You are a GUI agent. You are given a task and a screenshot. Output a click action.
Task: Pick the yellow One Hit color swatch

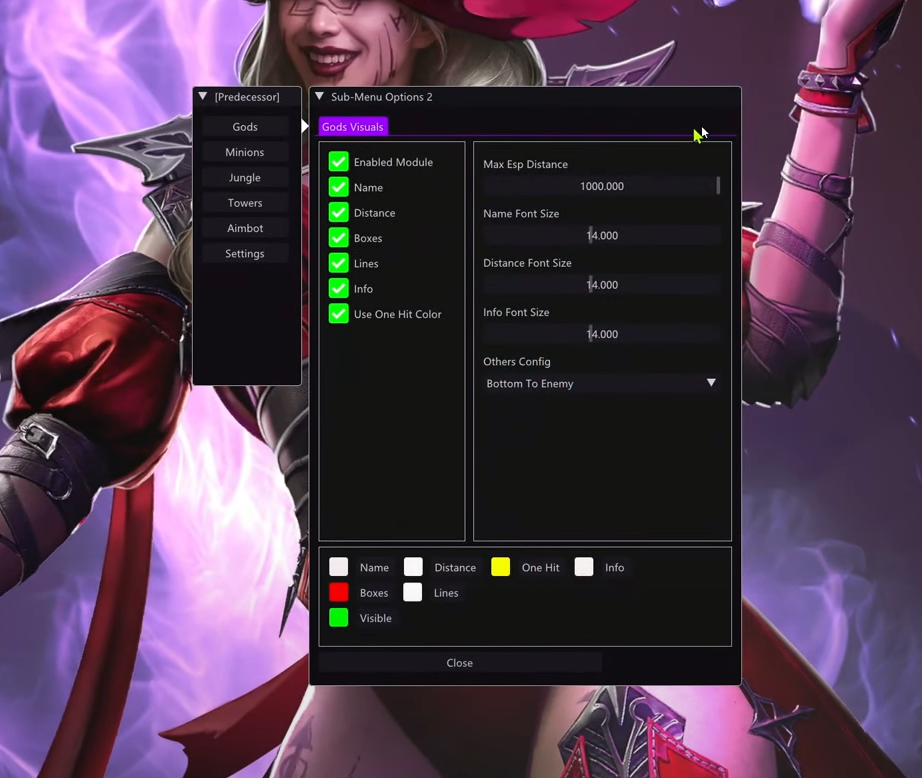coord(501,567)
